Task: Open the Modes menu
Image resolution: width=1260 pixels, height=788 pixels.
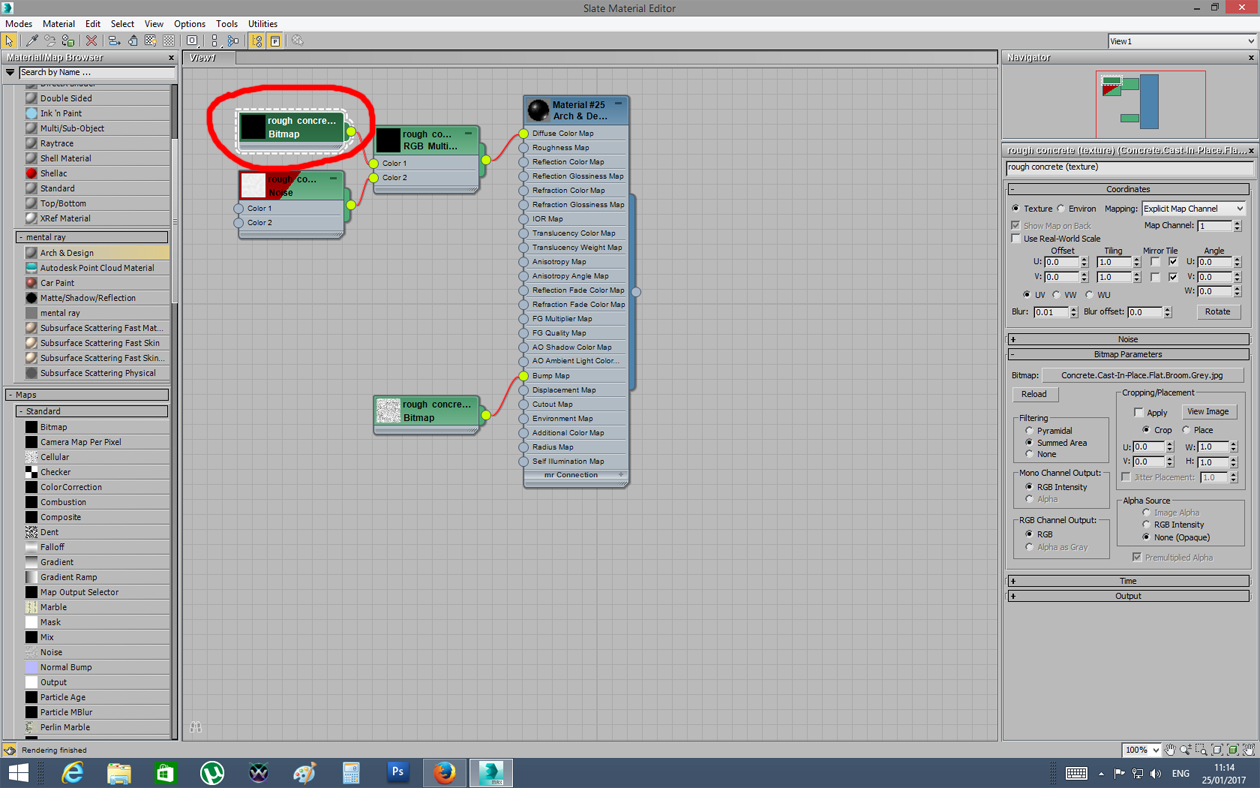Action: (18, 24)
